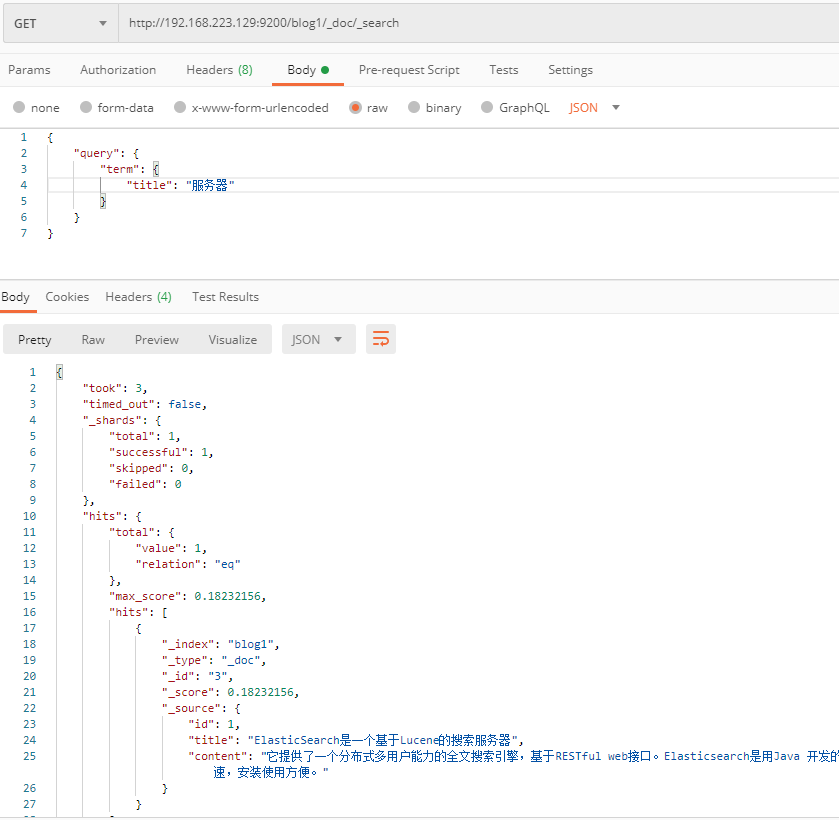Click the "max_score" value 0.18232156
839x820 pixels.
tap(227, 596)
